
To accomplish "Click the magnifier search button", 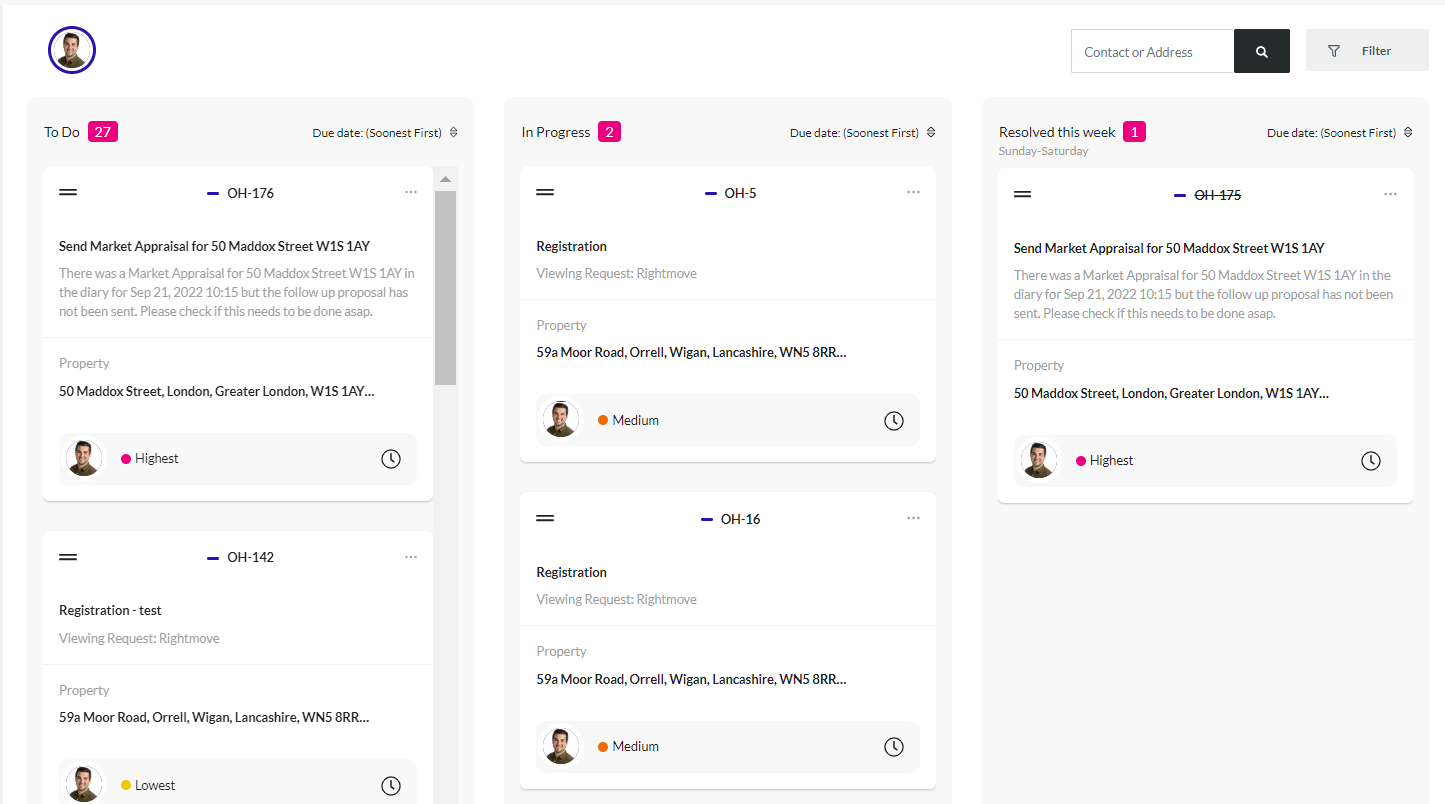I will point(1261,51).
